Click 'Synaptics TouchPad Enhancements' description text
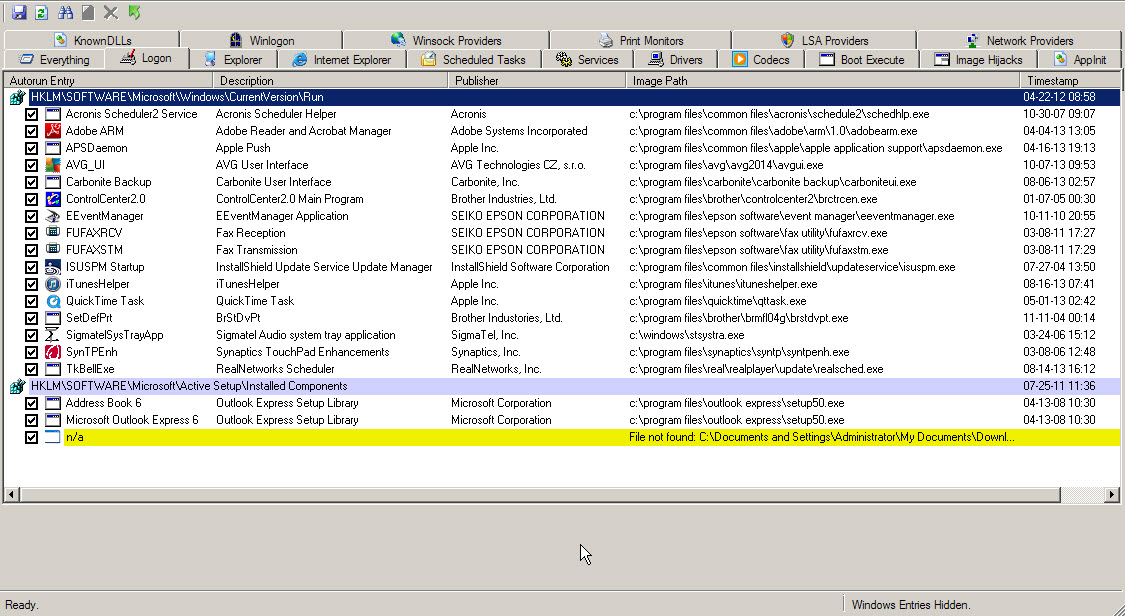This screenshot has height=616, width=1125. 302,352
